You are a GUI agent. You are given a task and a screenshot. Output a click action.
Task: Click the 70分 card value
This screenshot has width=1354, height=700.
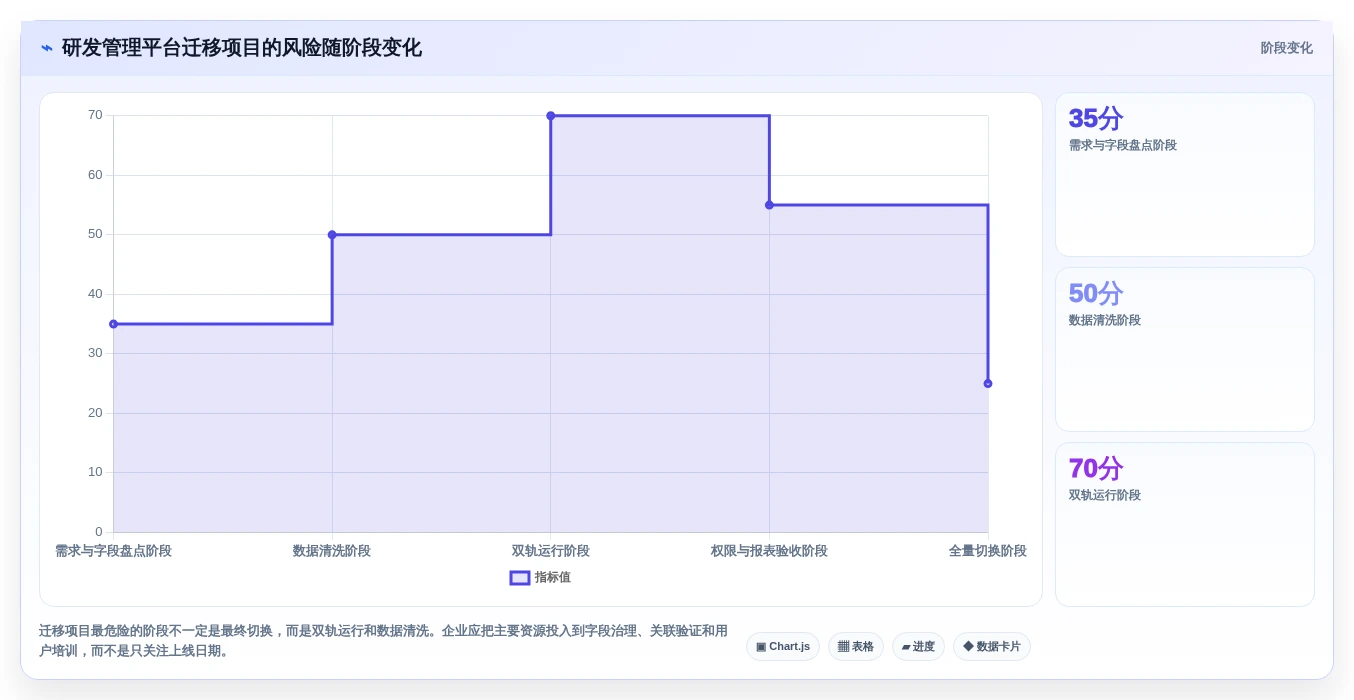pos(1095,468)
